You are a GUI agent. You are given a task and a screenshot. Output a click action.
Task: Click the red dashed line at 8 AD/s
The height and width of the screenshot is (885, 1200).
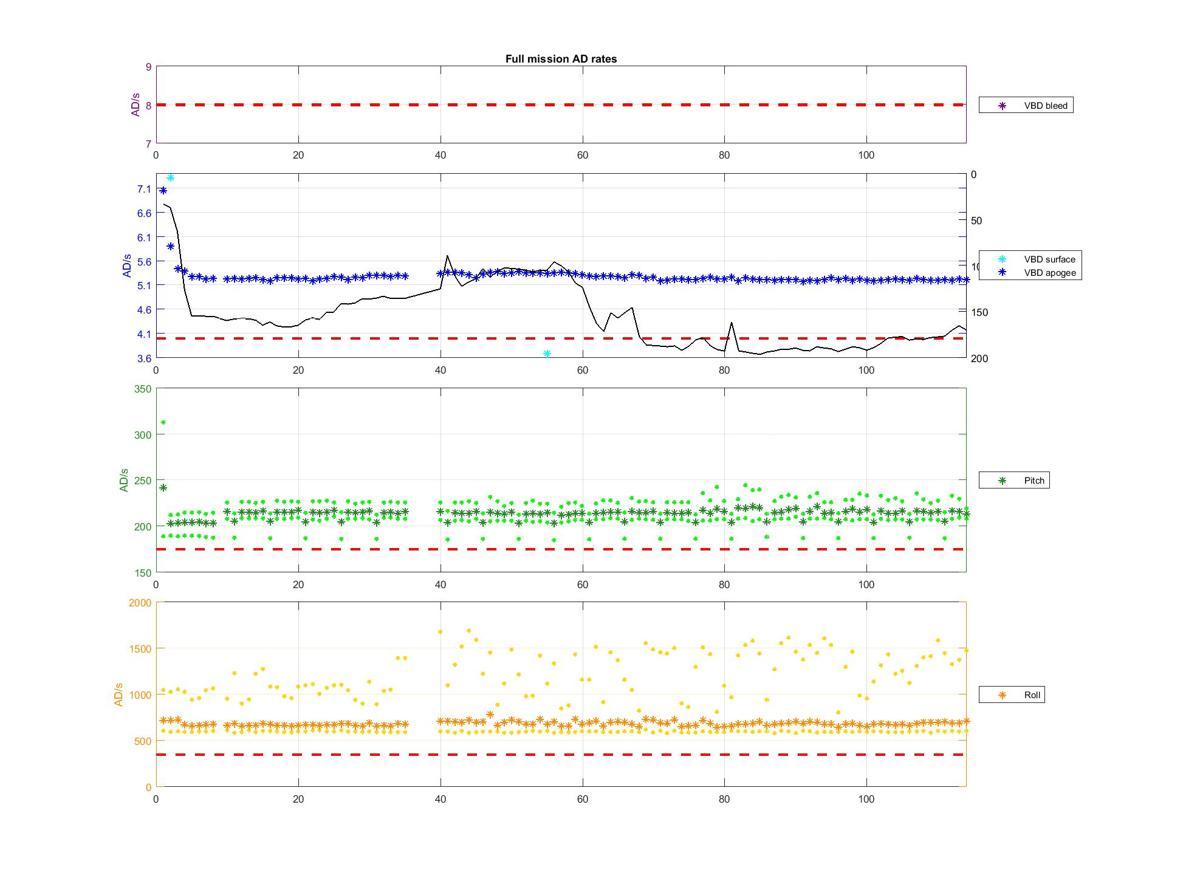click(x=561, y=105)
